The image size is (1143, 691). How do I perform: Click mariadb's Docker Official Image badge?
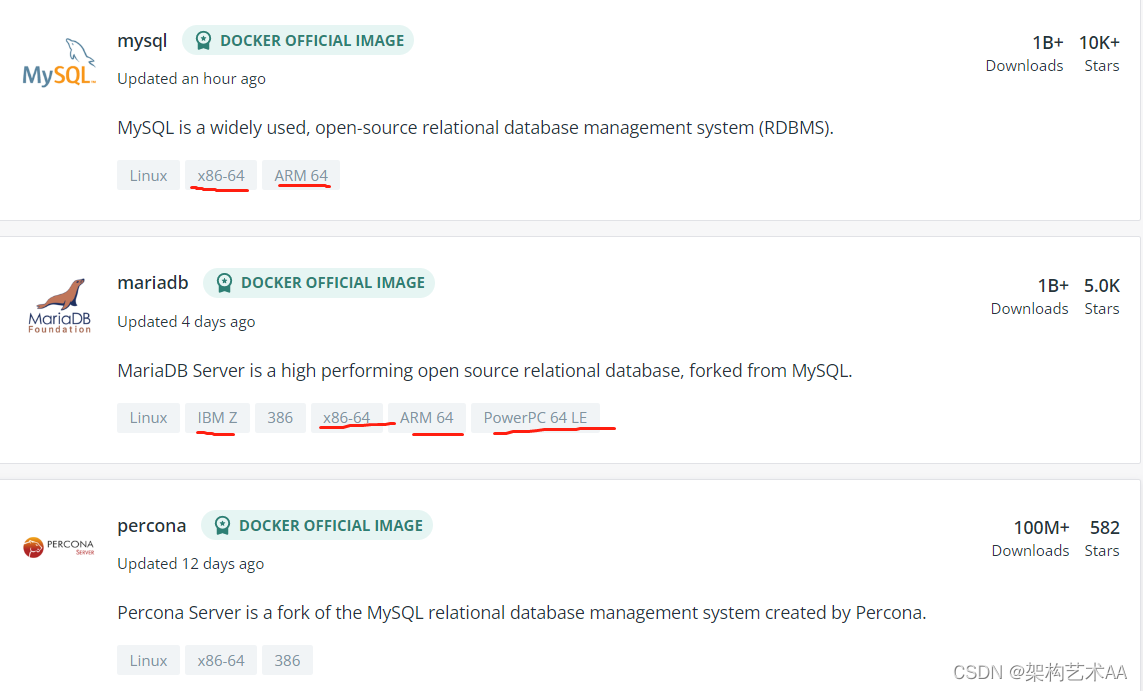(319, 283)
